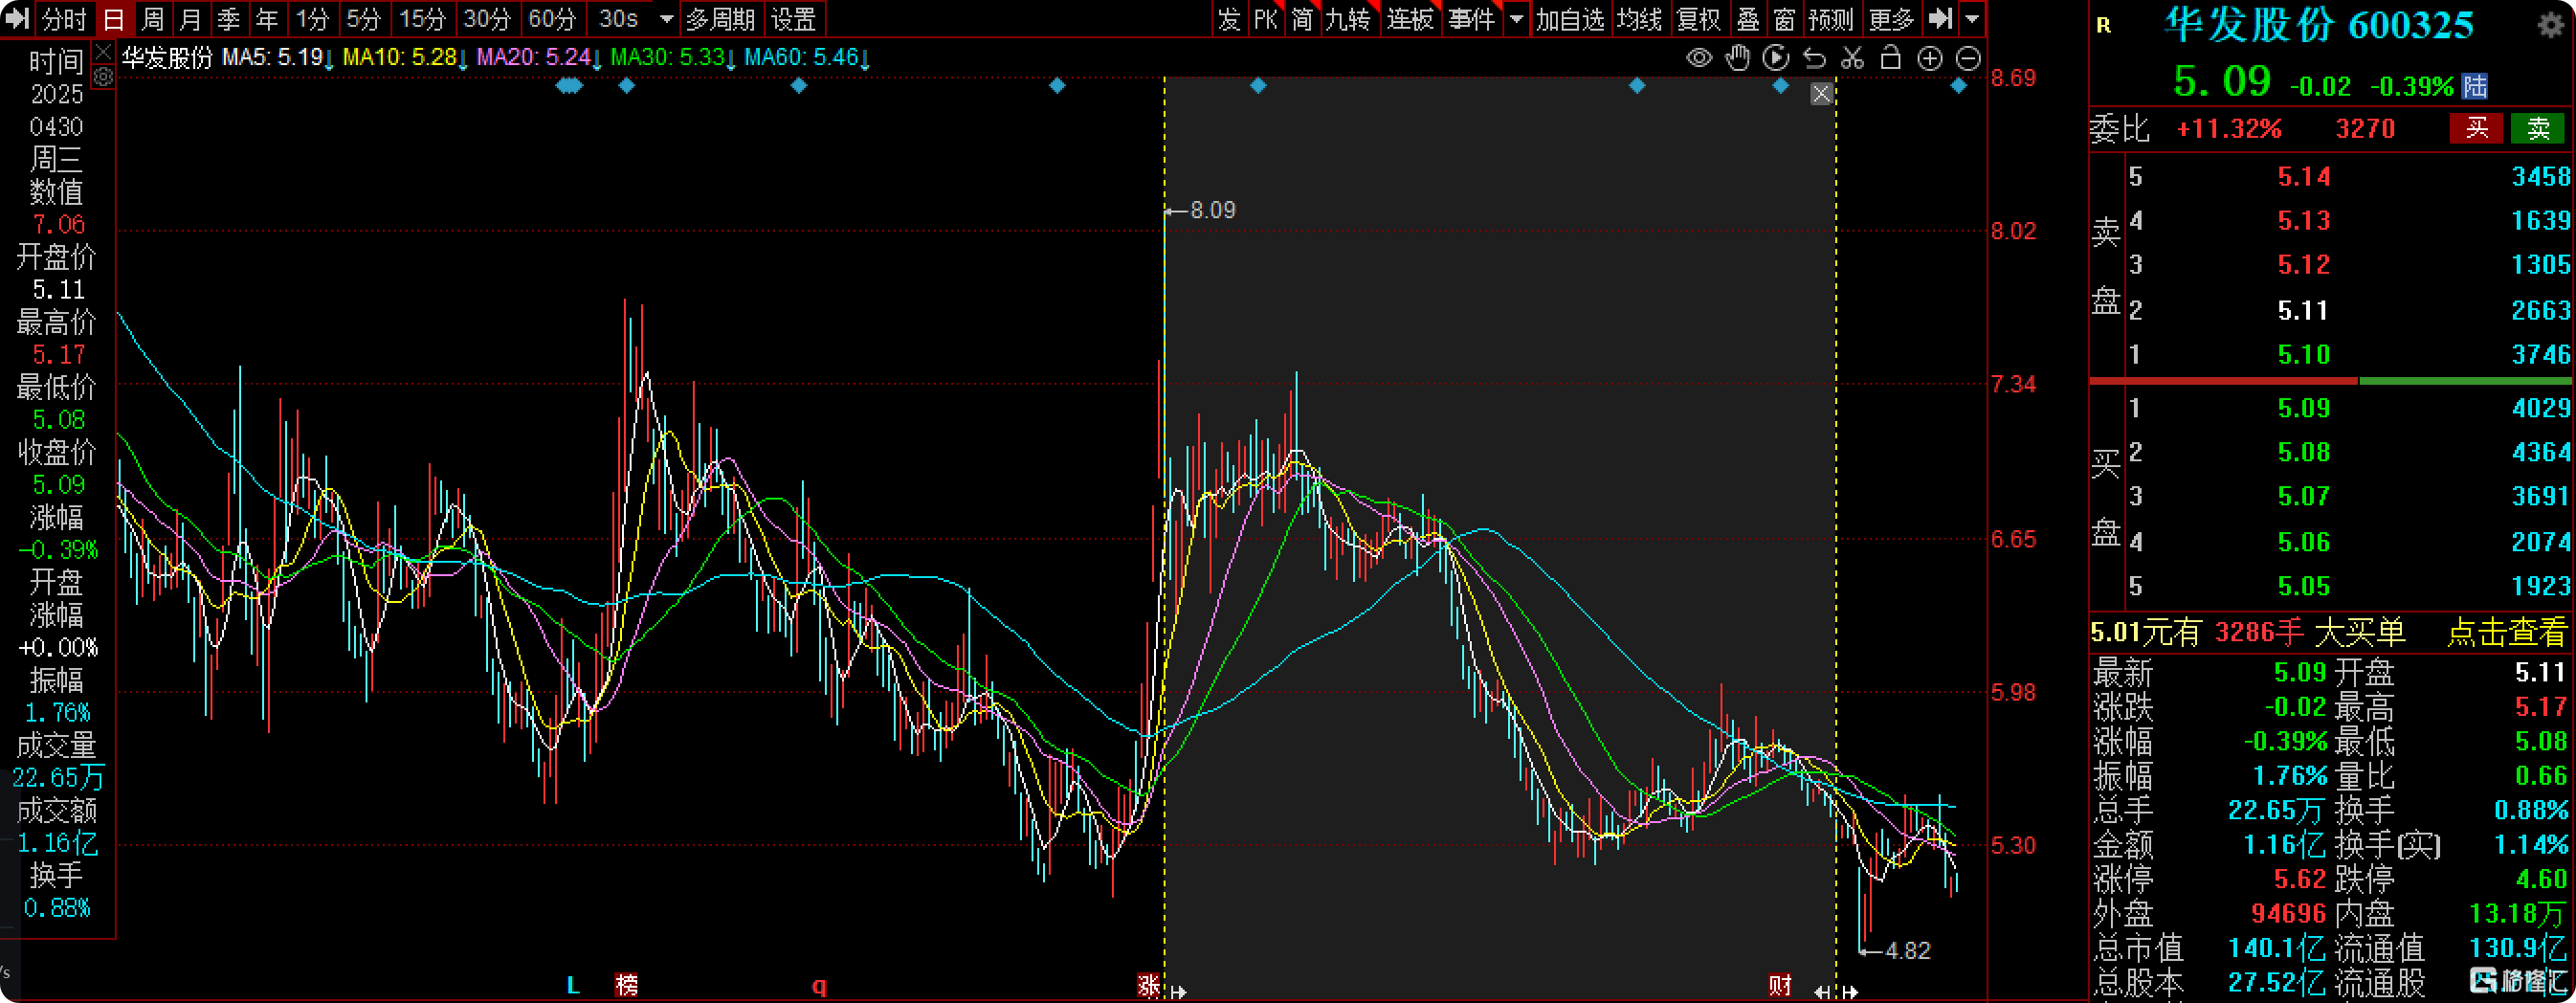Expand the far-right toolbar dropdown arrow

coord(1972,18)
